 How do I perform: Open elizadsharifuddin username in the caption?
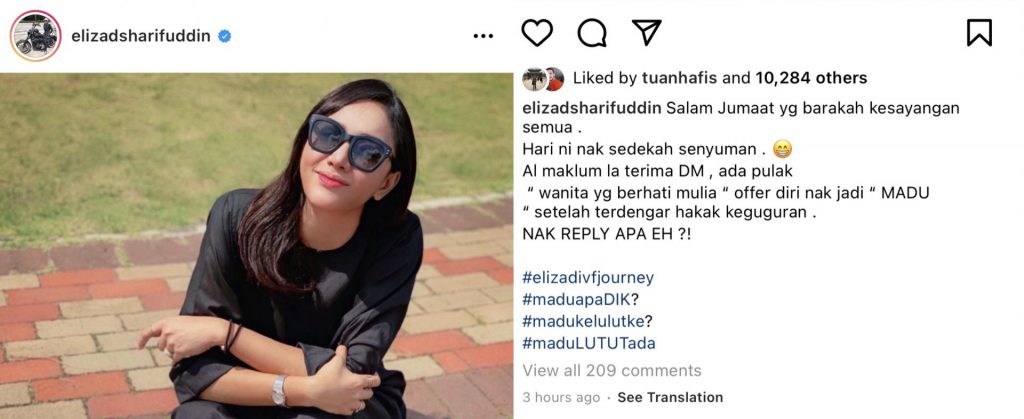(592, 108)
